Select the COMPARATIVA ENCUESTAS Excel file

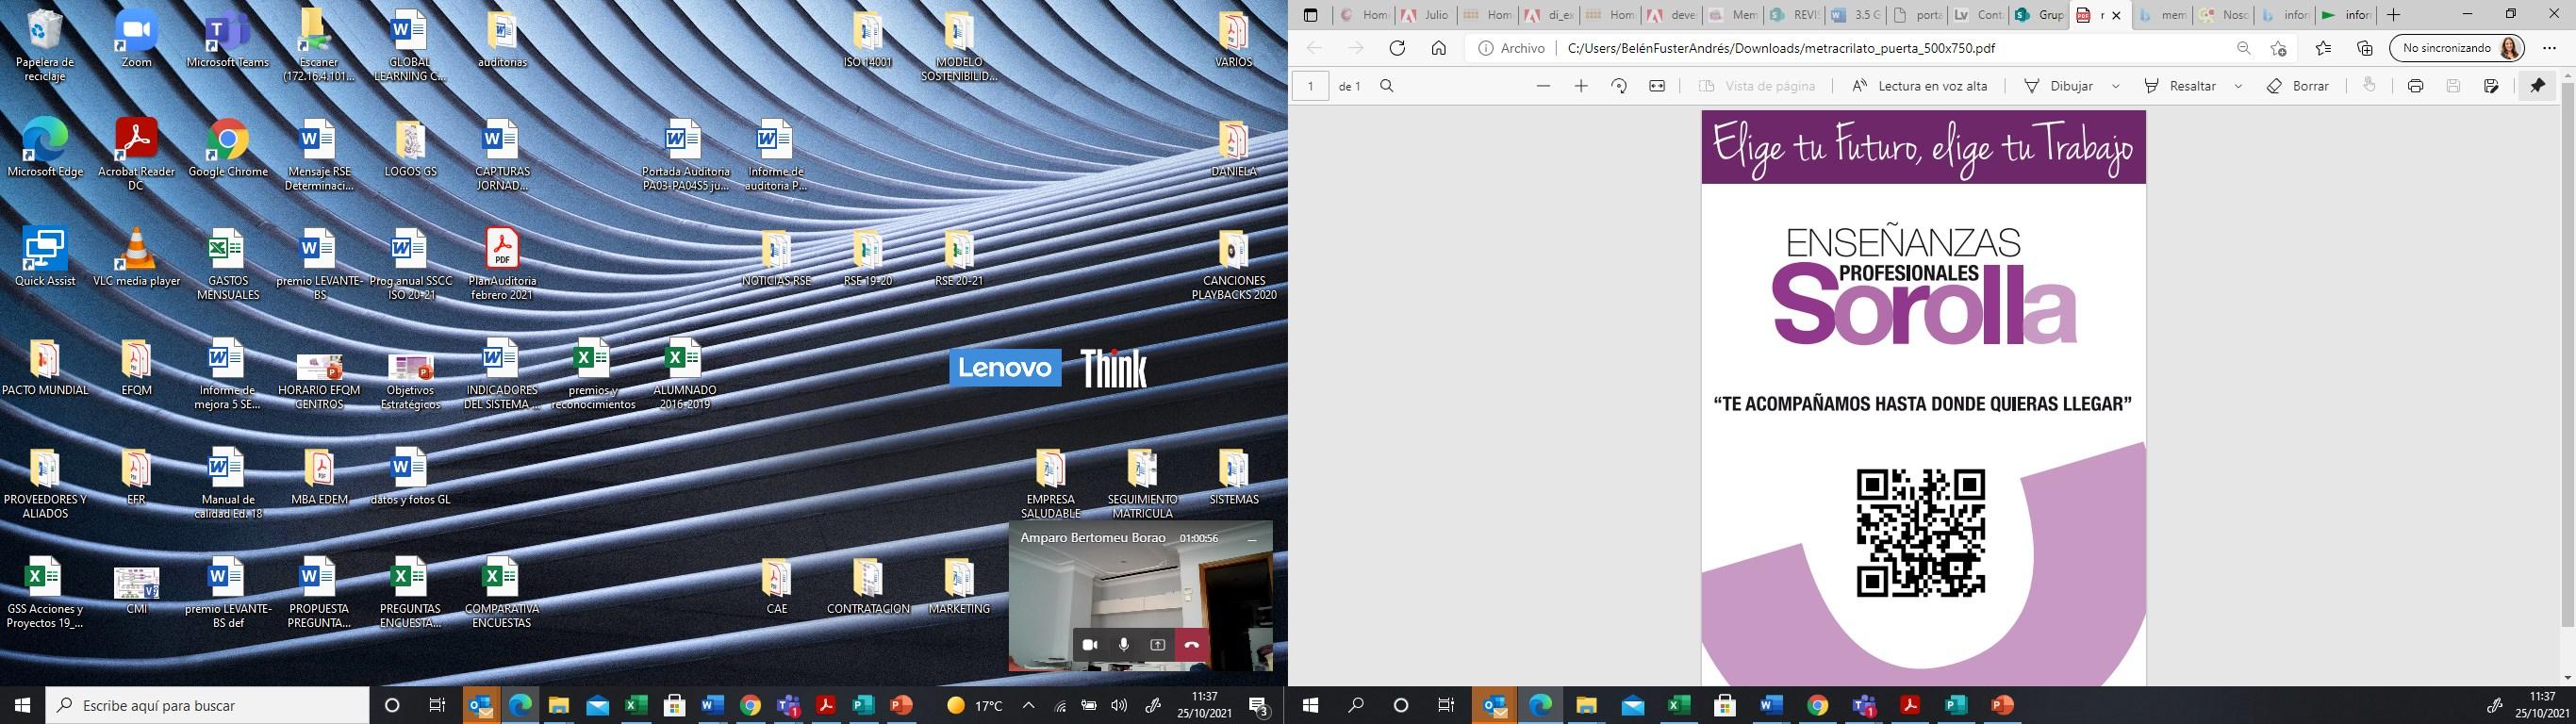[x=501, y=594]
